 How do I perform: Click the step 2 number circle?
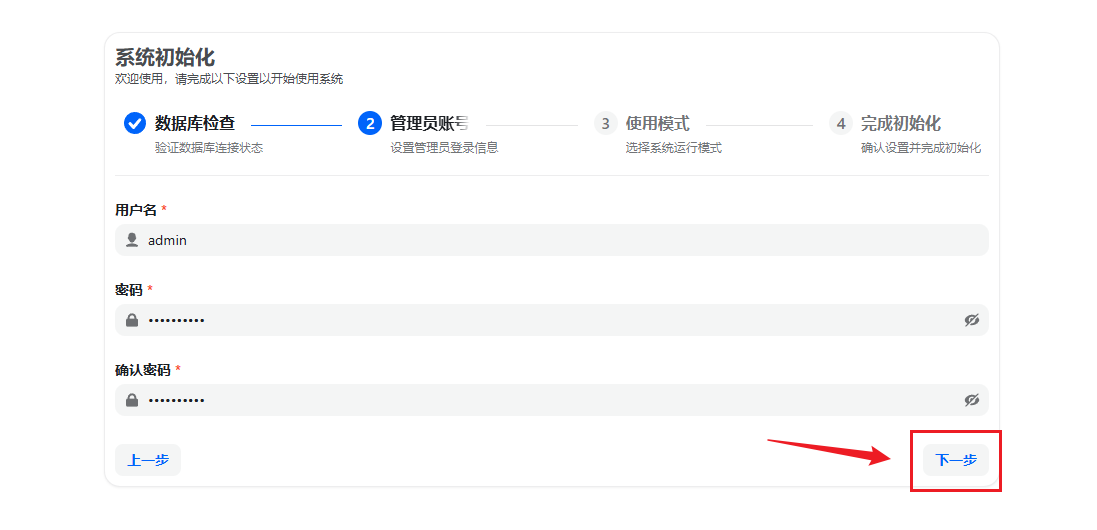click(x=370, y=123)
